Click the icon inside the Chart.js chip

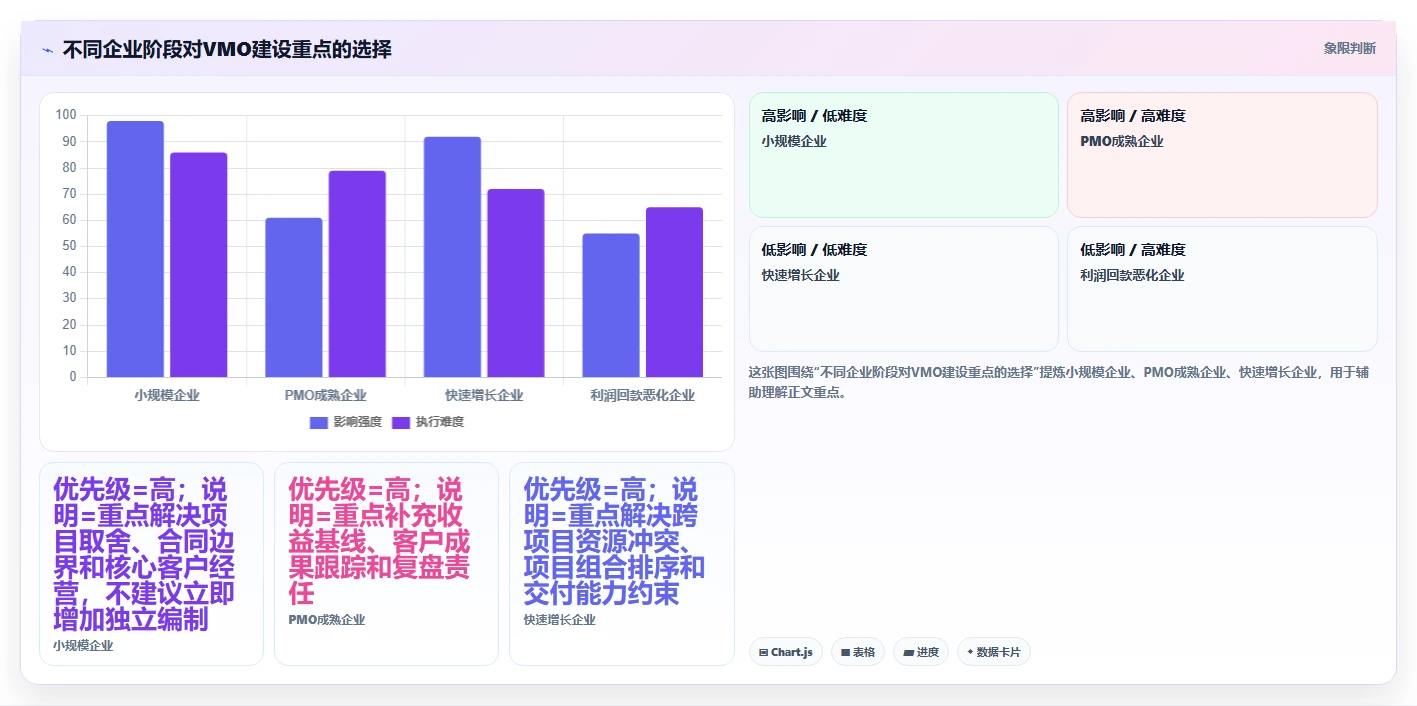point(764,652)
